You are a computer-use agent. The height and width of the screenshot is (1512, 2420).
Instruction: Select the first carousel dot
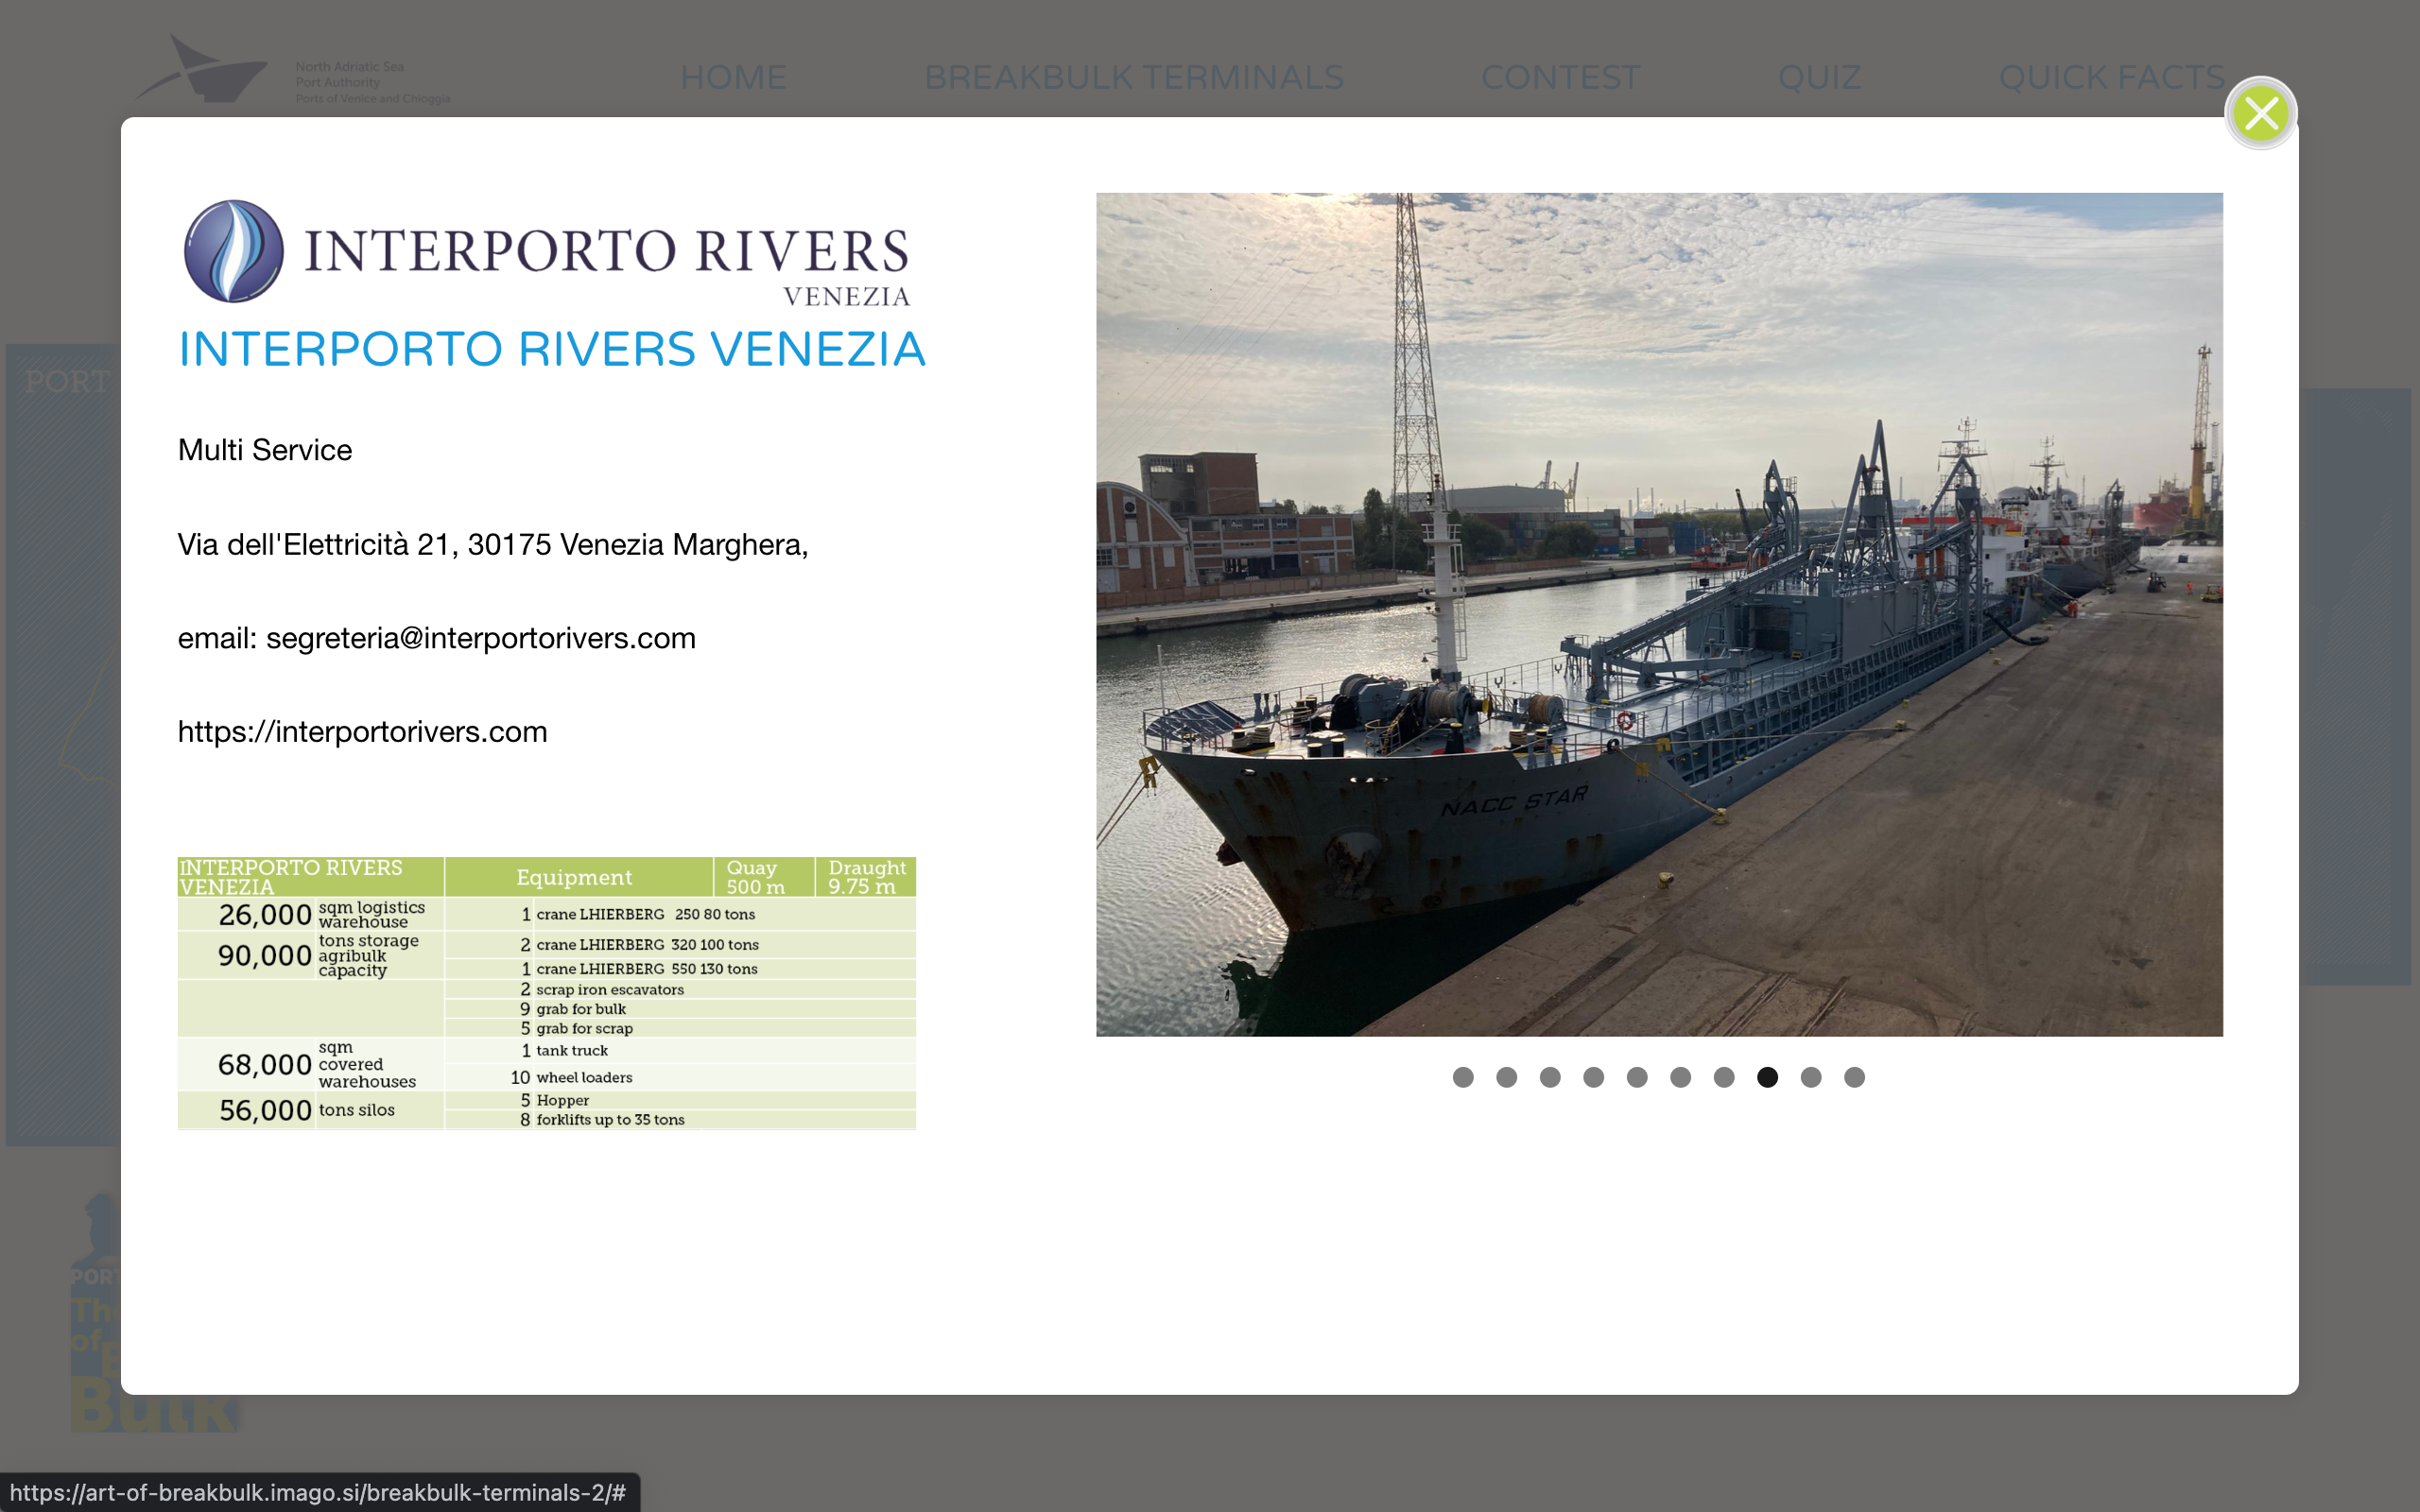[x=1463, y=1077]
